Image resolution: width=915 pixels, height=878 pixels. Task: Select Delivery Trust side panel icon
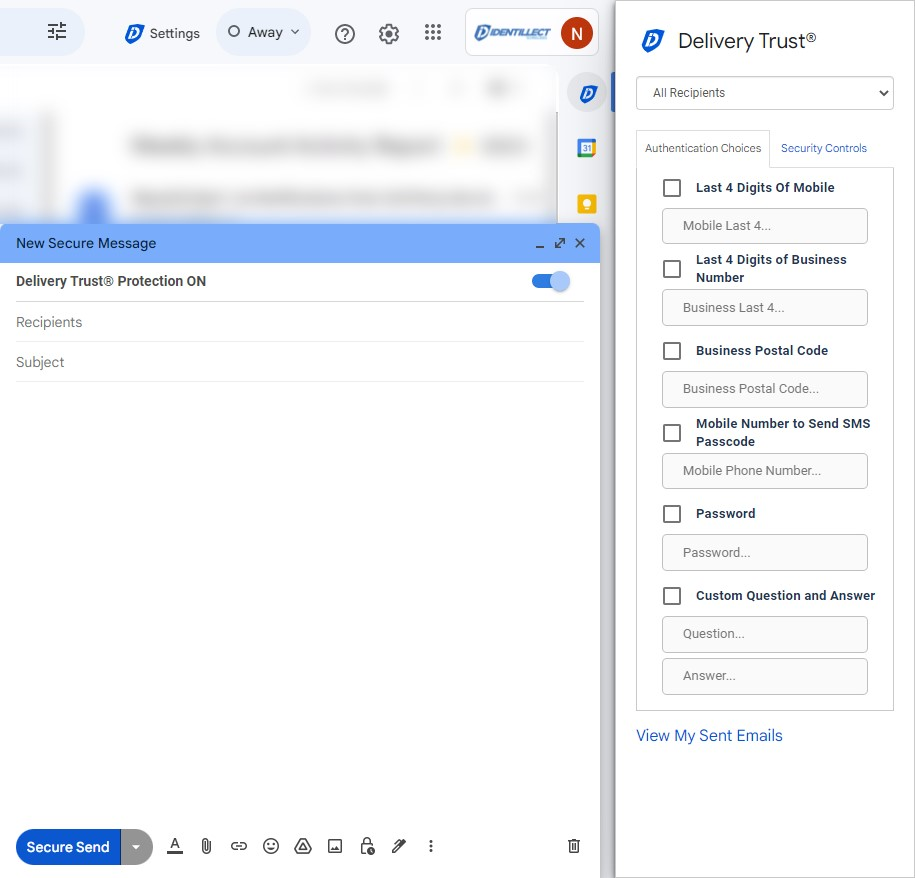[588, 93]
